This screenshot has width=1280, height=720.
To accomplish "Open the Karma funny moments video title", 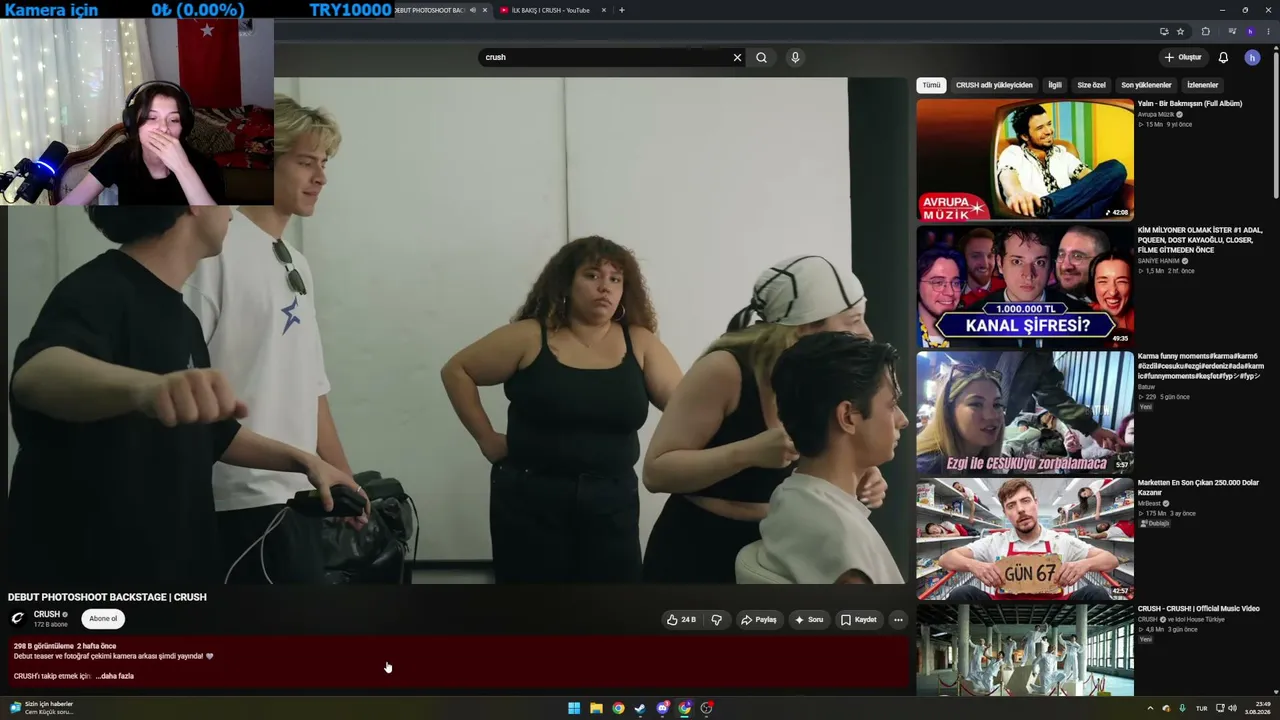I will click(1201, 366).
